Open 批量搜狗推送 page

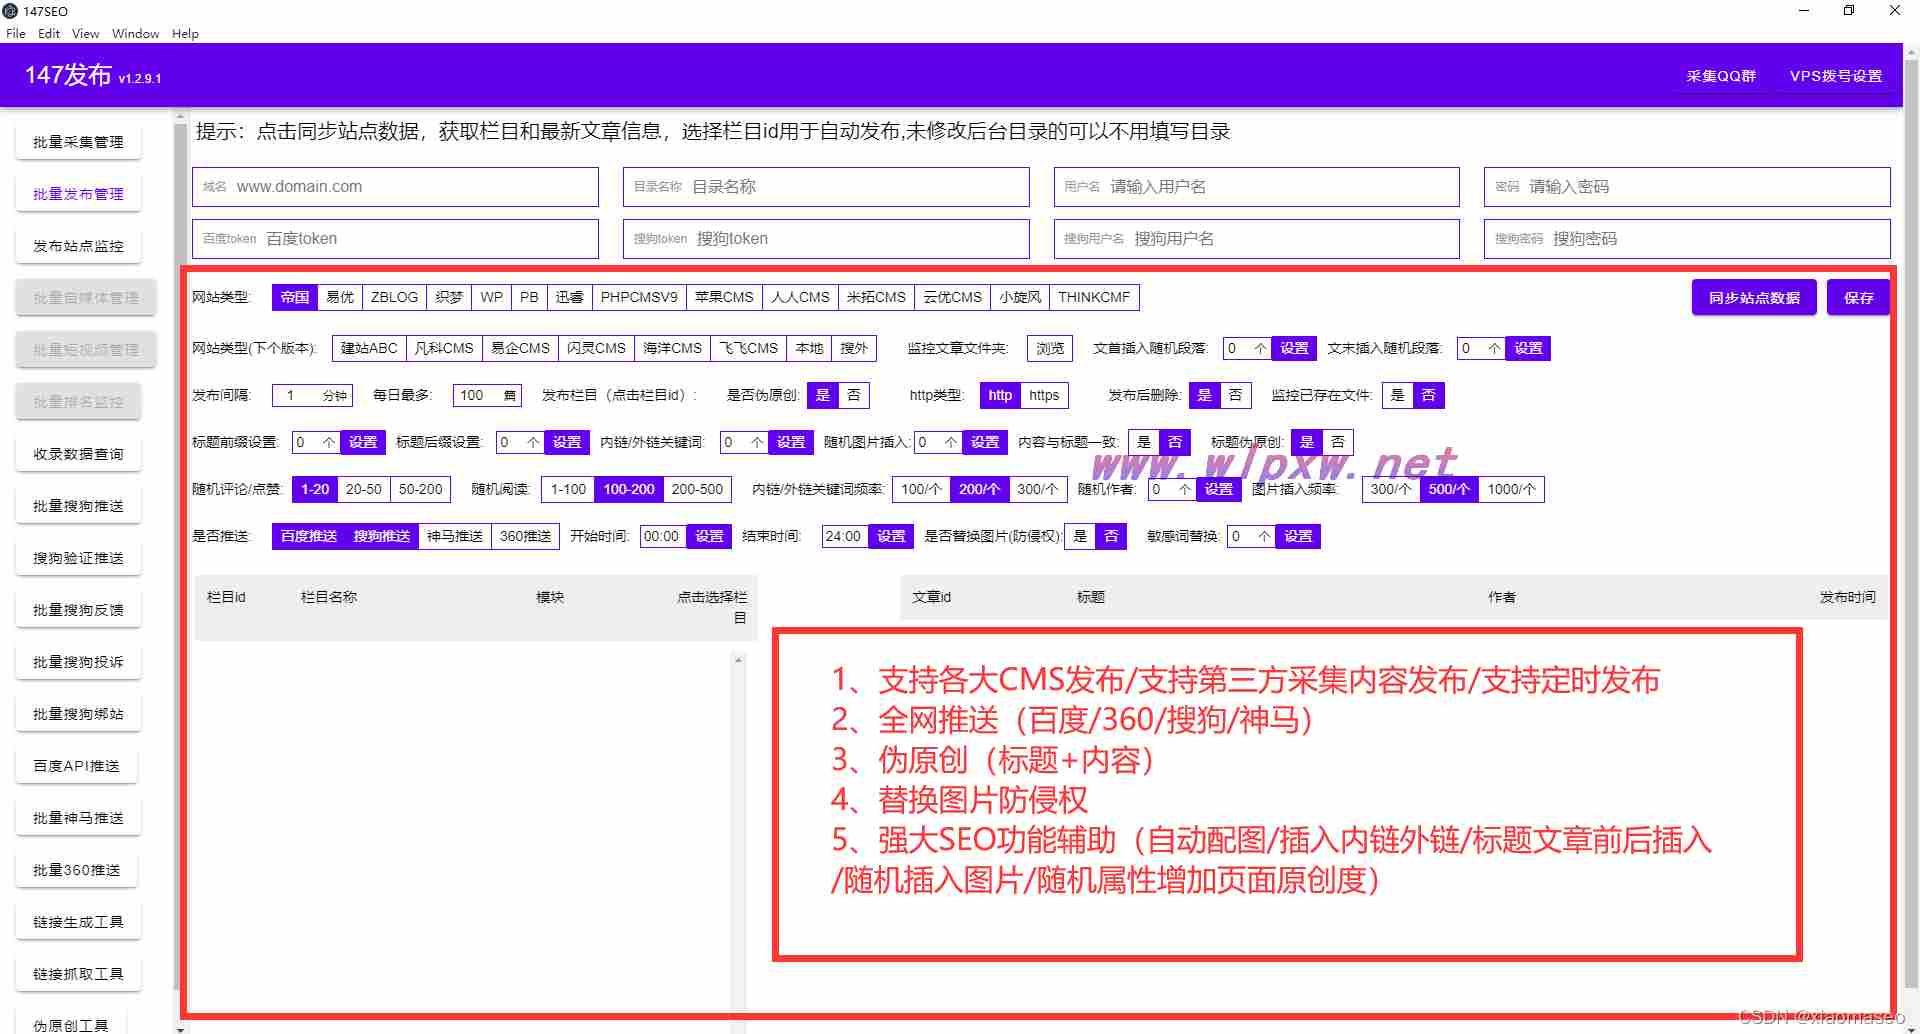pos(78,506)
